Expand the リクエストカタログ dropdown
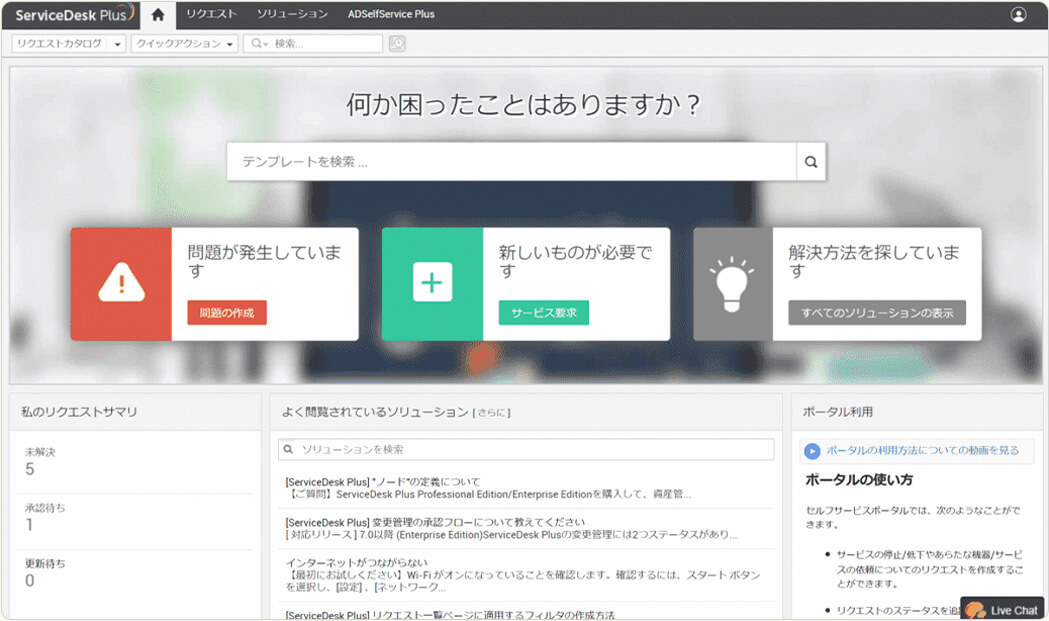The image size is (1049, 621). [118, 44]
